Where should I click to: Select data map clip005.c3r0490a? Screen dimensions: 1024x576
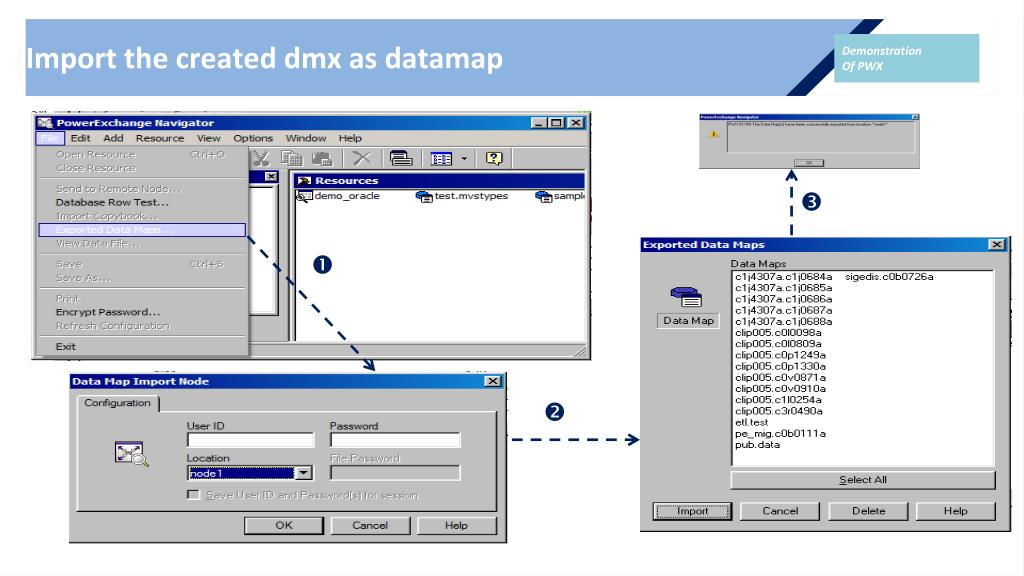coord(778,411)
